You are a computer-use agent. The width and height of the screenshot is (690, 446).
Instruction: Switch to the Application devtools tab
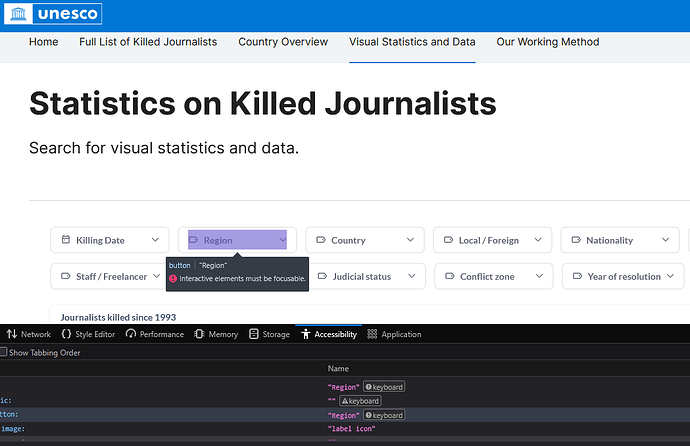tap(394, 334)
